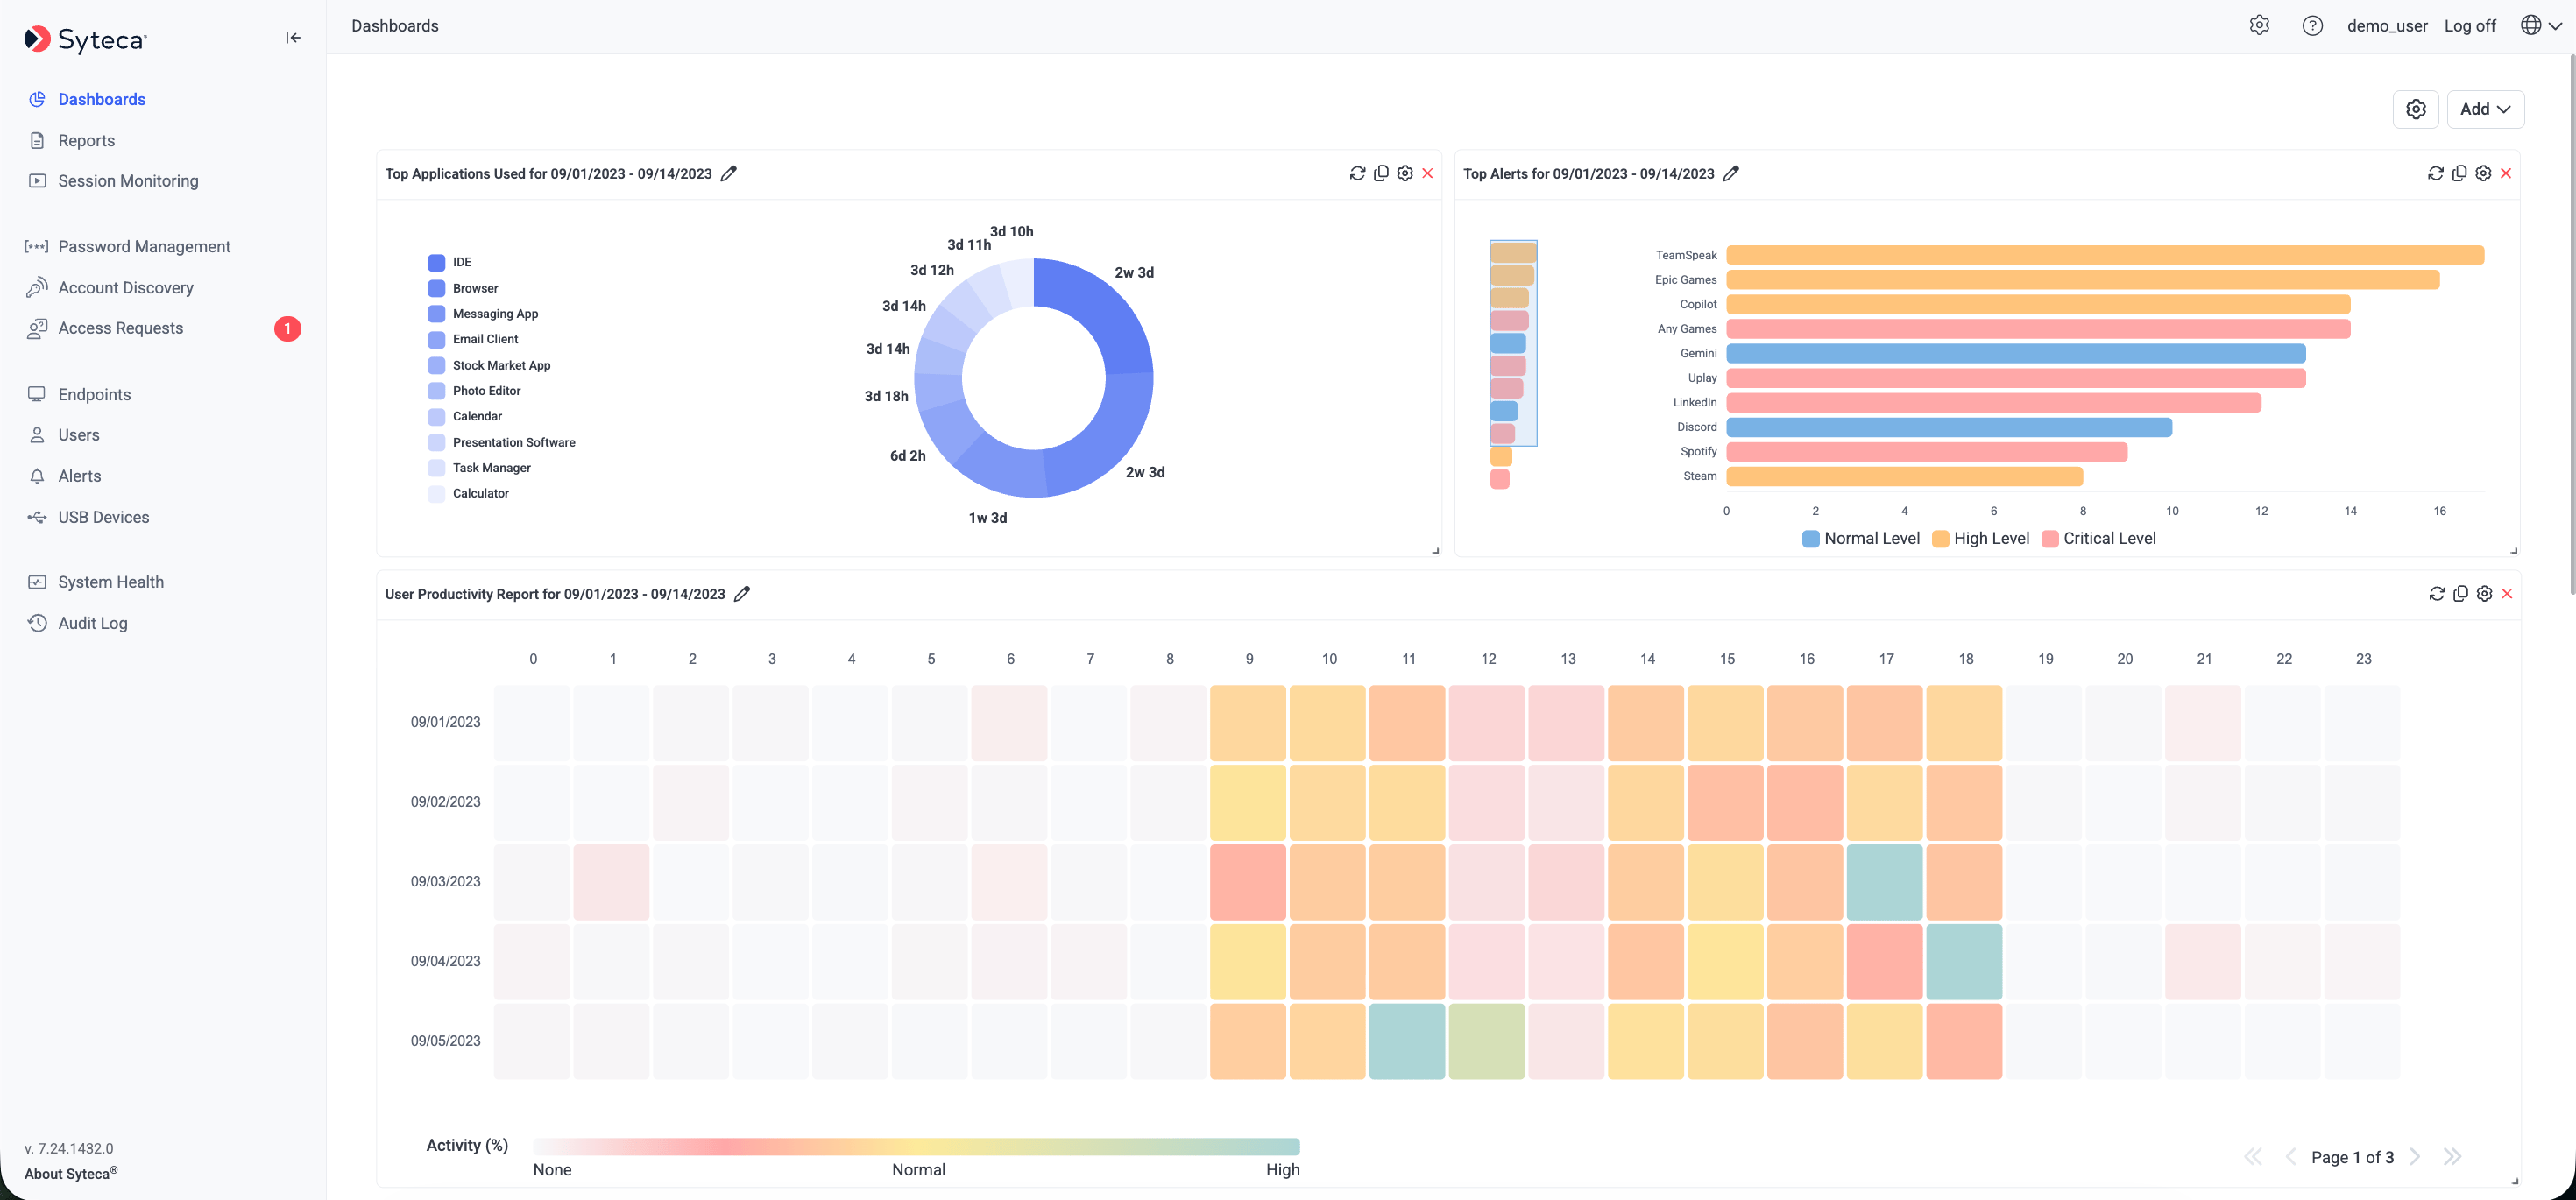Edit the Top Alerts widget title
This screenshot has width=2576, height=1200.
(1731, 173)
